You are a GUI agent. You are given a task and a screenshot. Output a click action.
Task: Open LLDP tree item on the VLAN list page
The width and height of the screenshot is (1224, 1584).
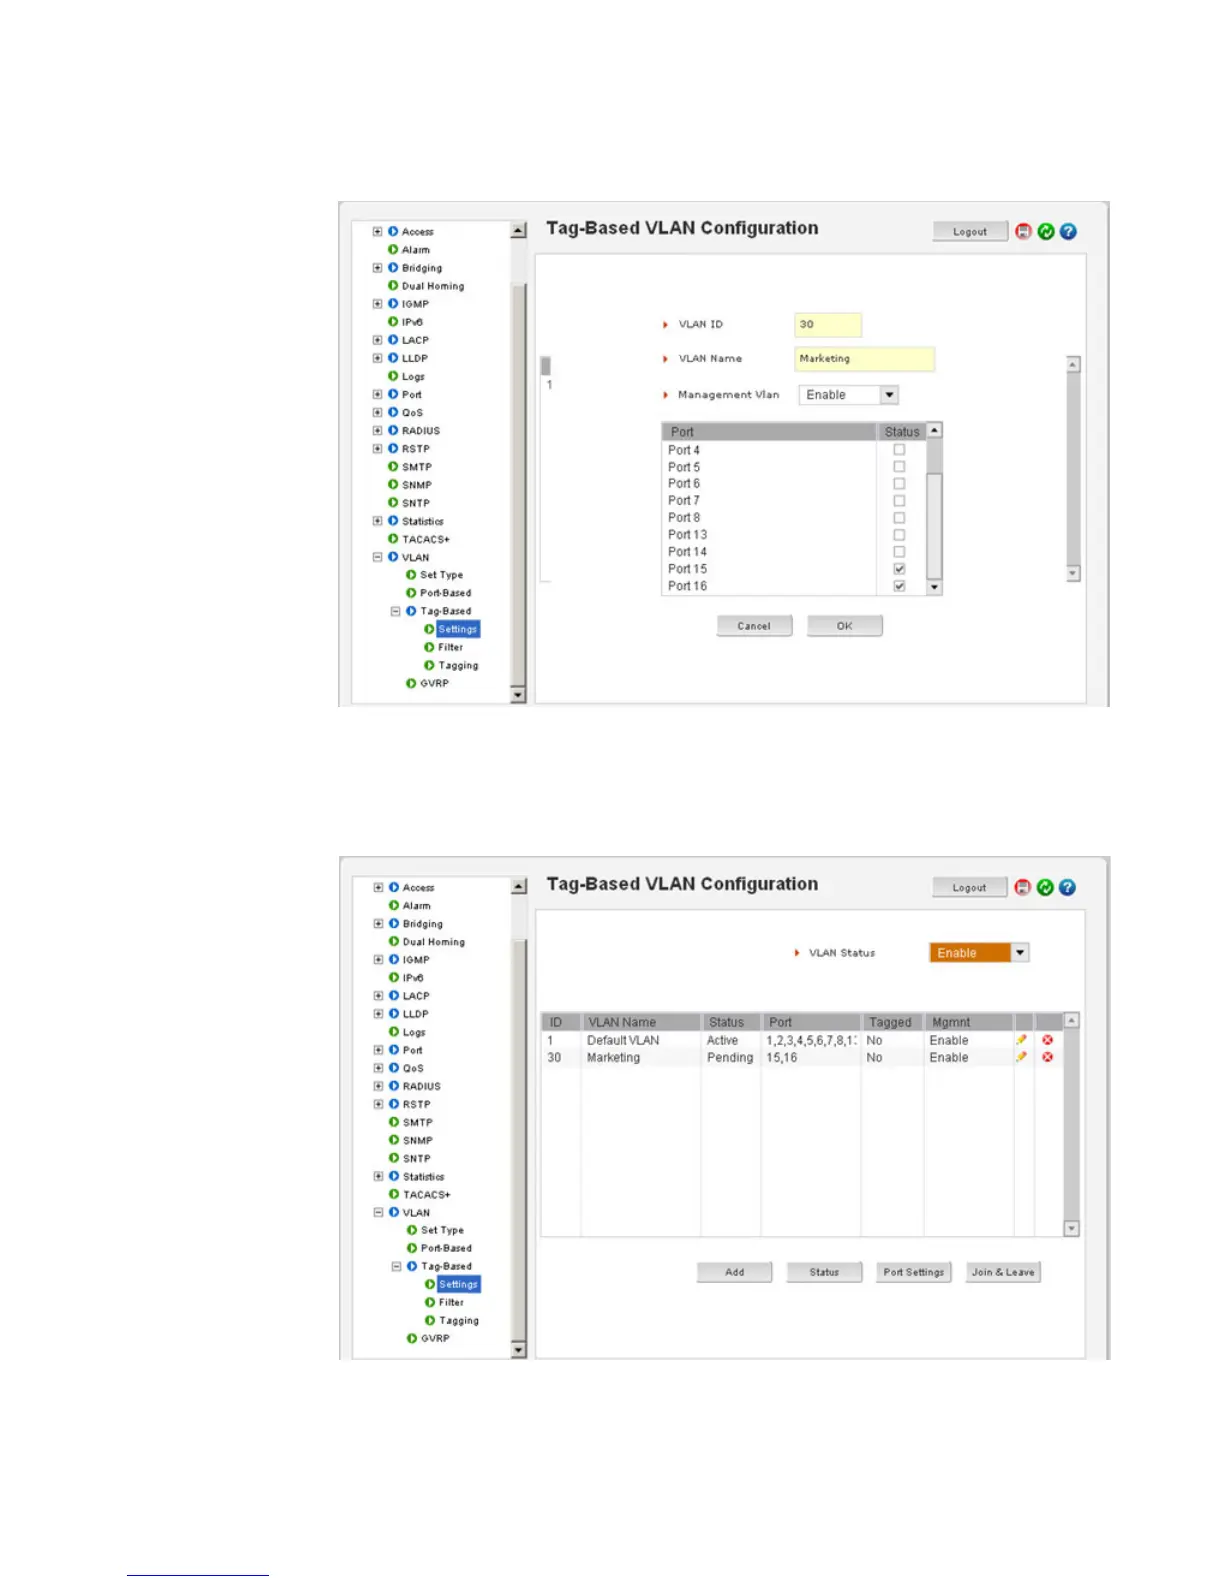[x=416, y=1014]
